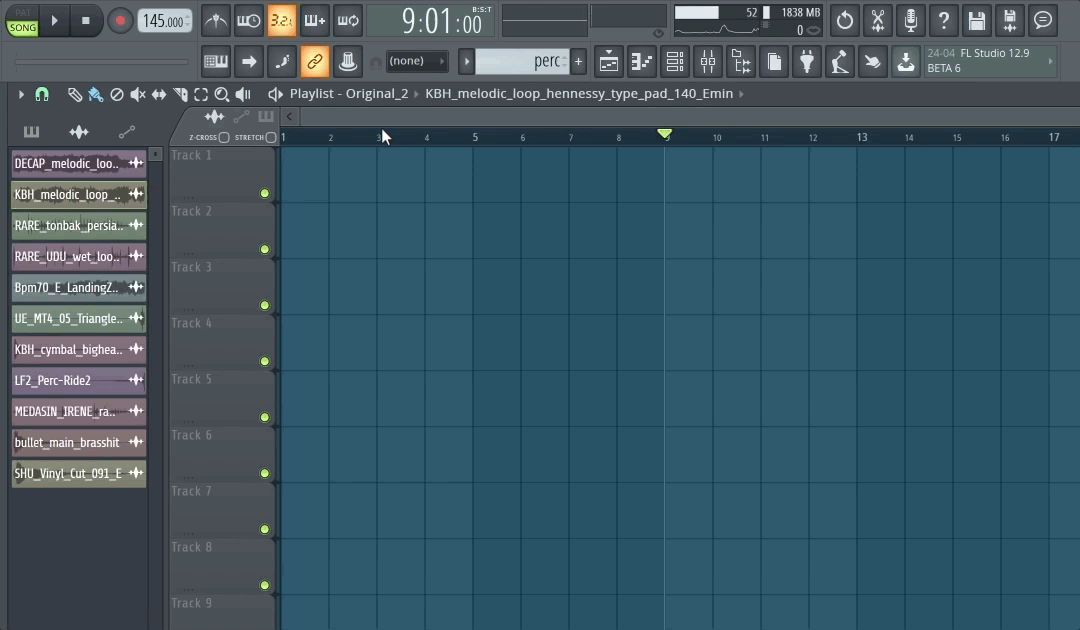Select the slip tool double-arrow icon

159,94
